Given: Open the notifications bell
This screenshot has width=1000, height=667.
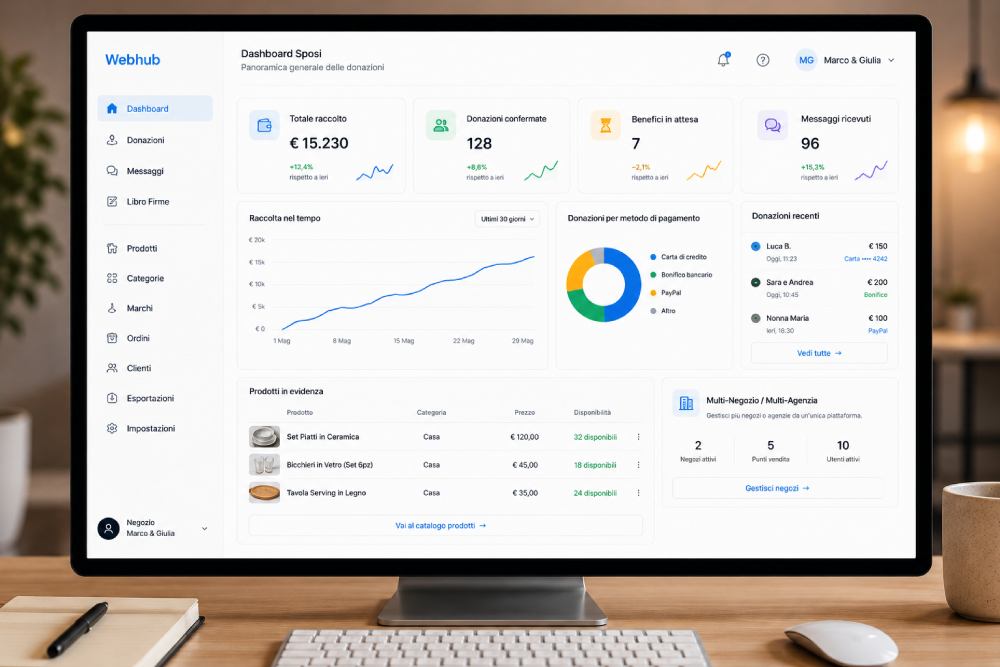Looking at the screenshot, I should pos(723,60).
